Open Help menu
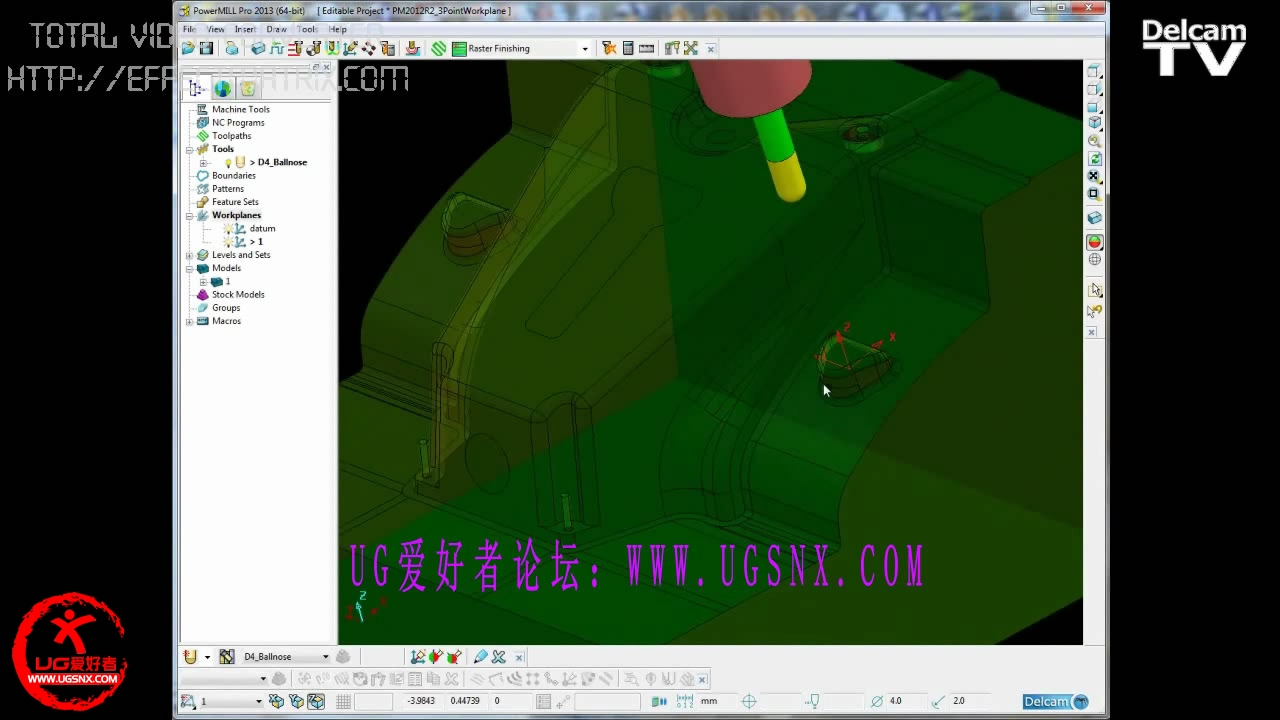This screenshot has width=1280, height=720. pos(337,29)
